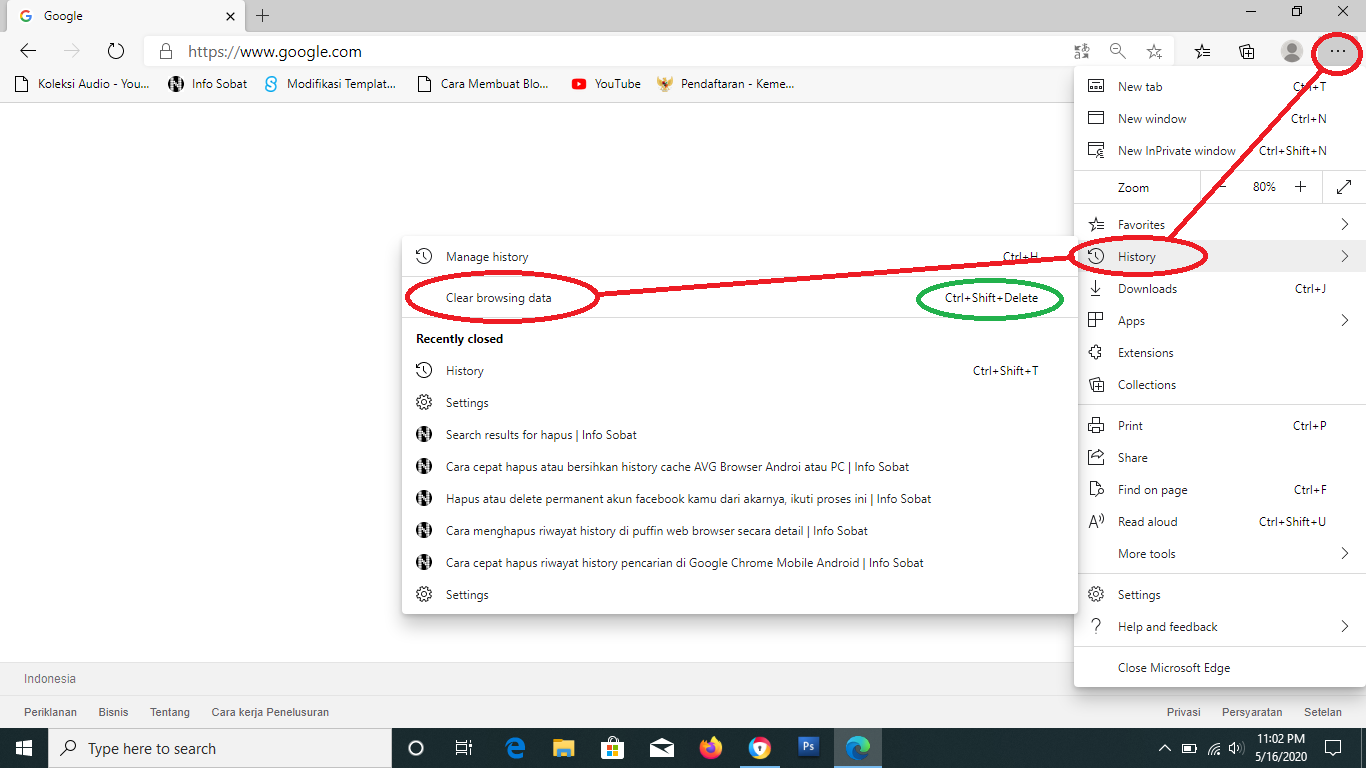1366x768 pixels.
Task: Reopen delete permanent akun facebook article
Action: coord(740,499)
